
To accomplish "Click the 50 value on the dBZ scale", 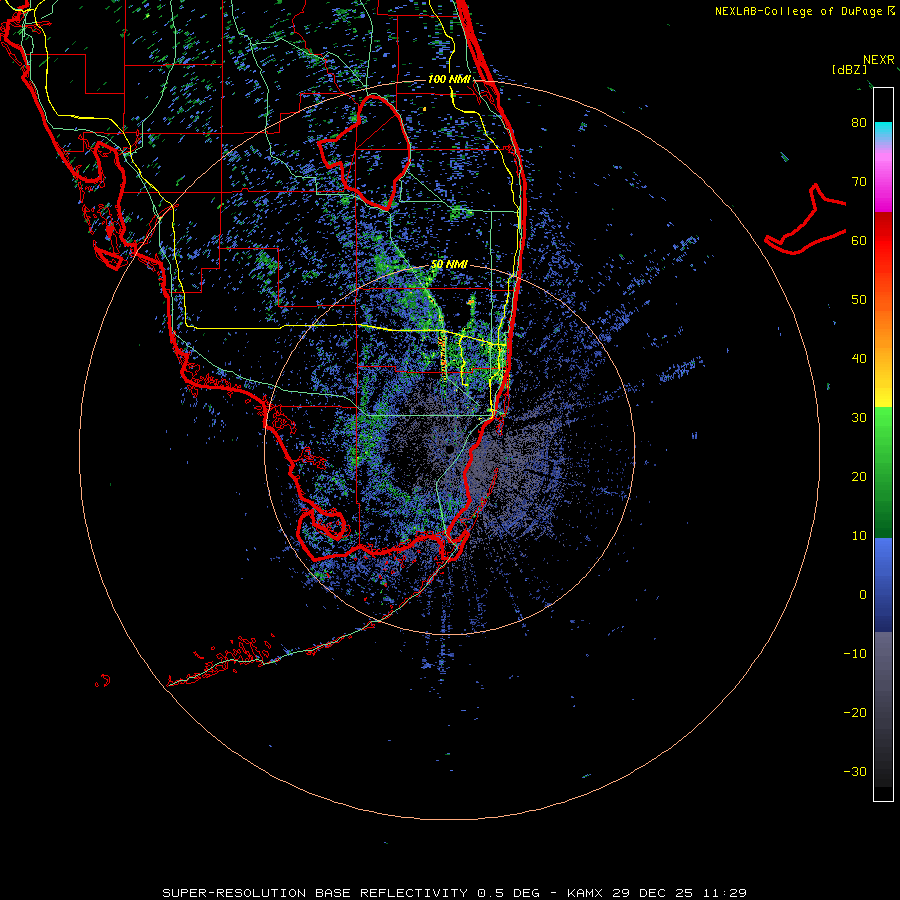I will coord(859,300).
